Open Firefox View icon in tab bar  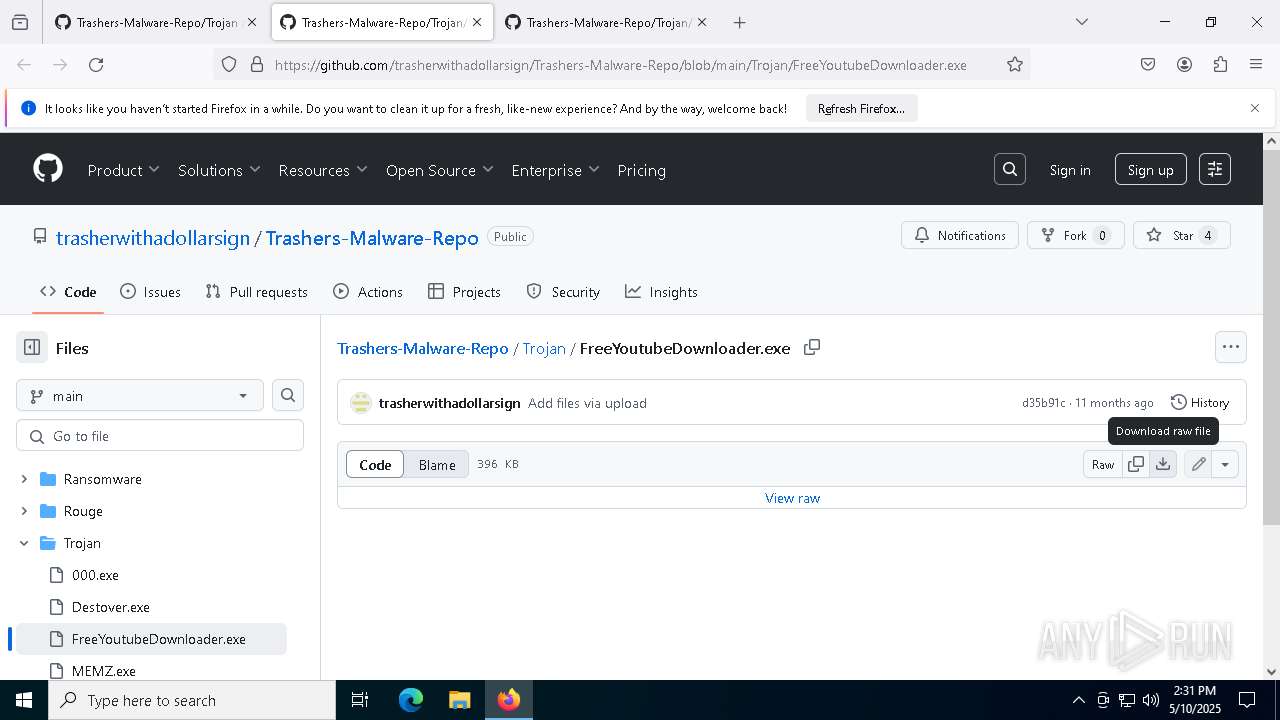(20, 22)
